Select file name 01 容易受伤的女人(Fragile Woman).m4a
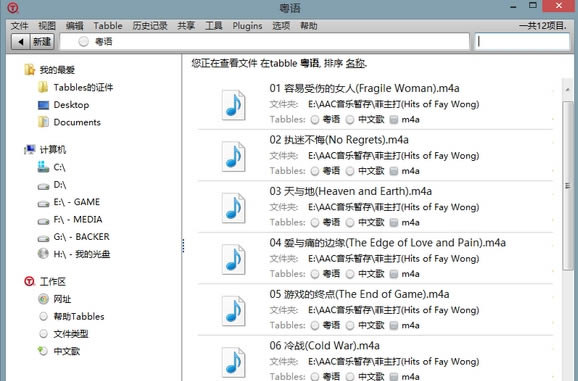This screenshot has width=578, height=381. pyautogui.click(x=364, y=88)
